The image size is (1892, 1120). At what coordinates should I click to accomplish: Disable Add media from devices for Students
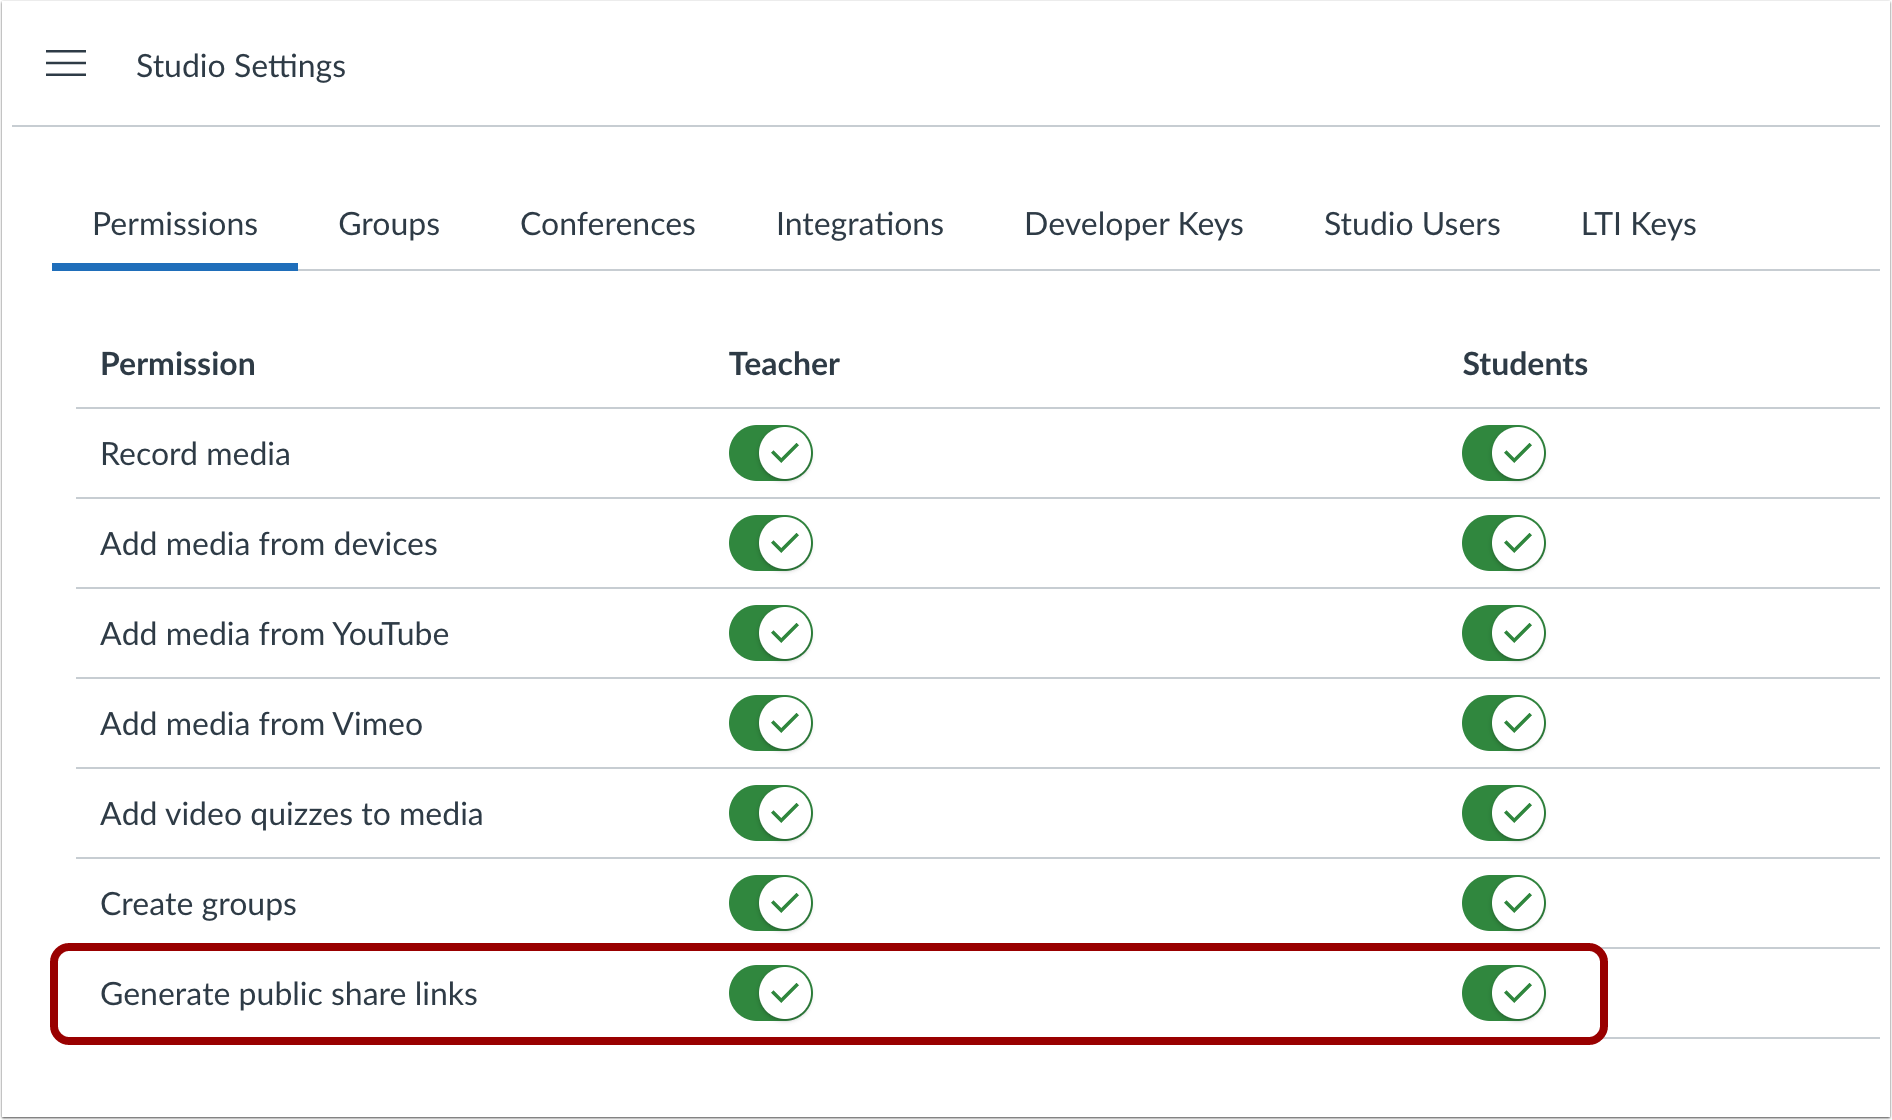(1503, 543)
